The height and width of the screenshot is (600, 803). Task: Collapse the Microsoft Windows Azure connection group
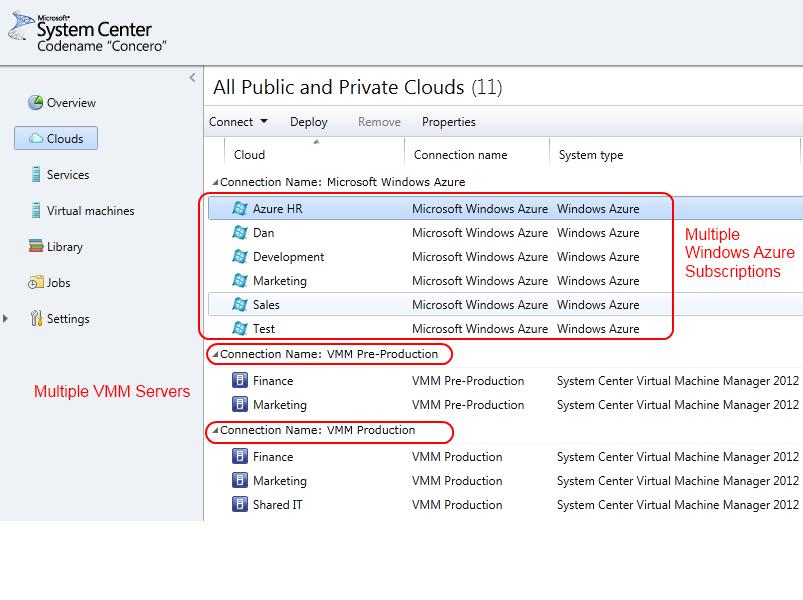pyautogui.click(x=216, y=182)
